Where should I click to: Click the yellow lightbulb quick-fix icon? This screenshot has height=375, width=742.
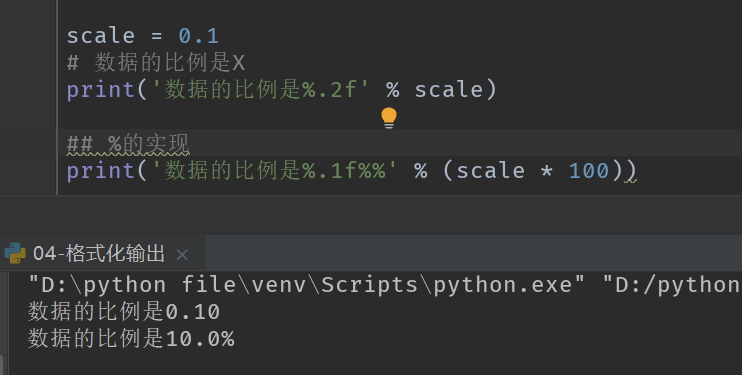(x=389, y=118)
